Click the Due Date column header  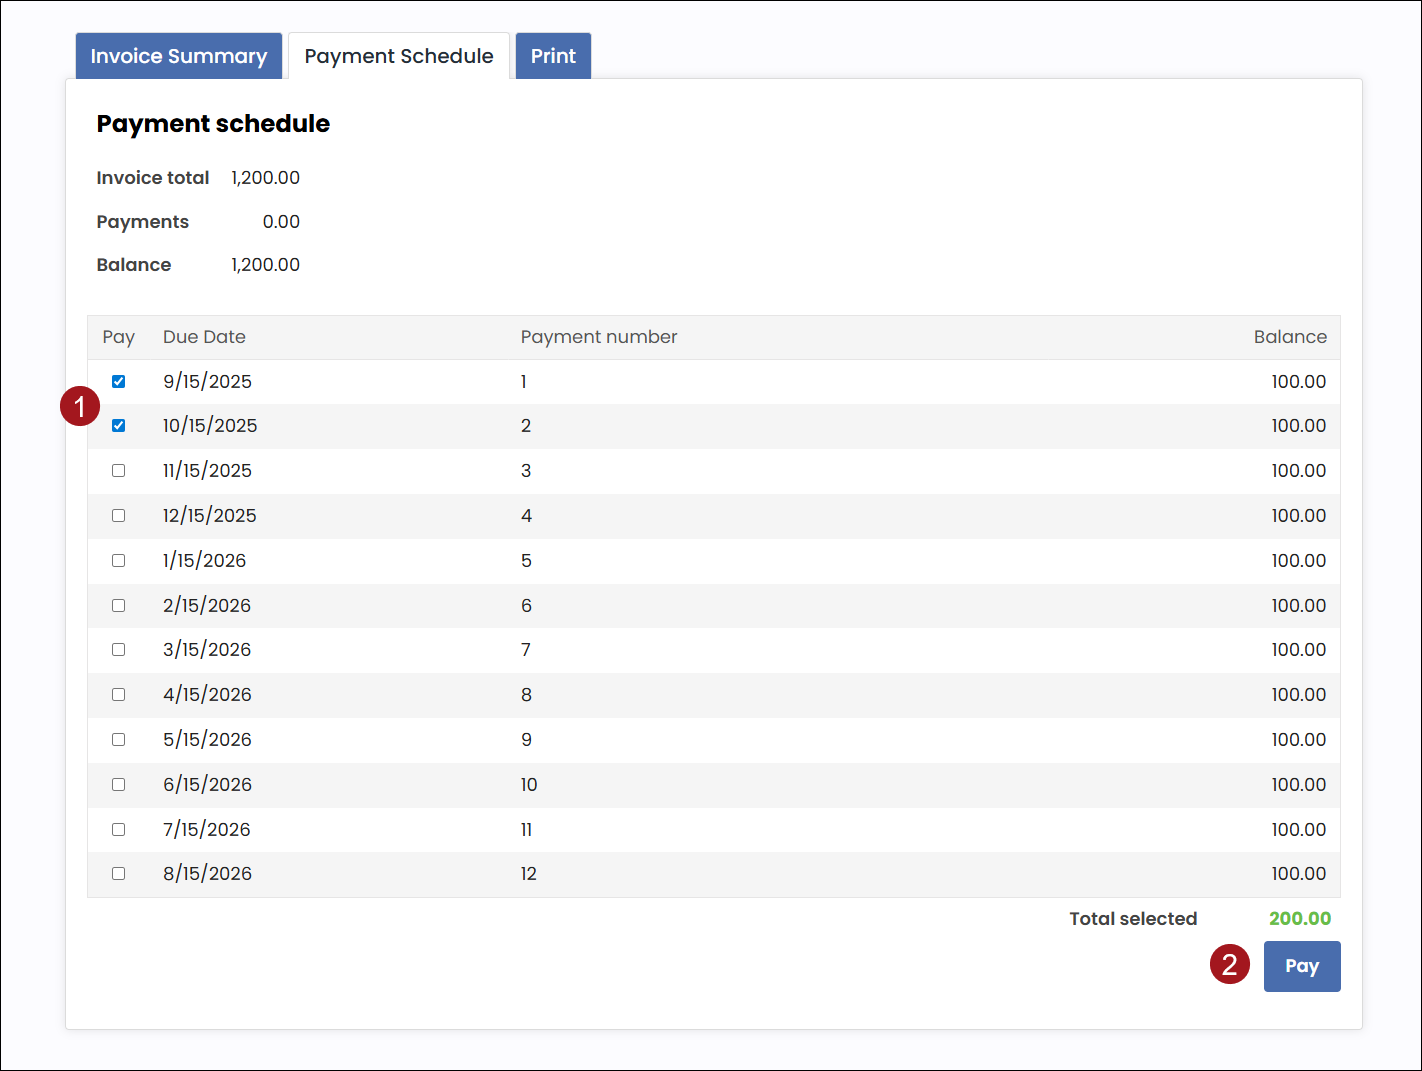pos(204,337)
